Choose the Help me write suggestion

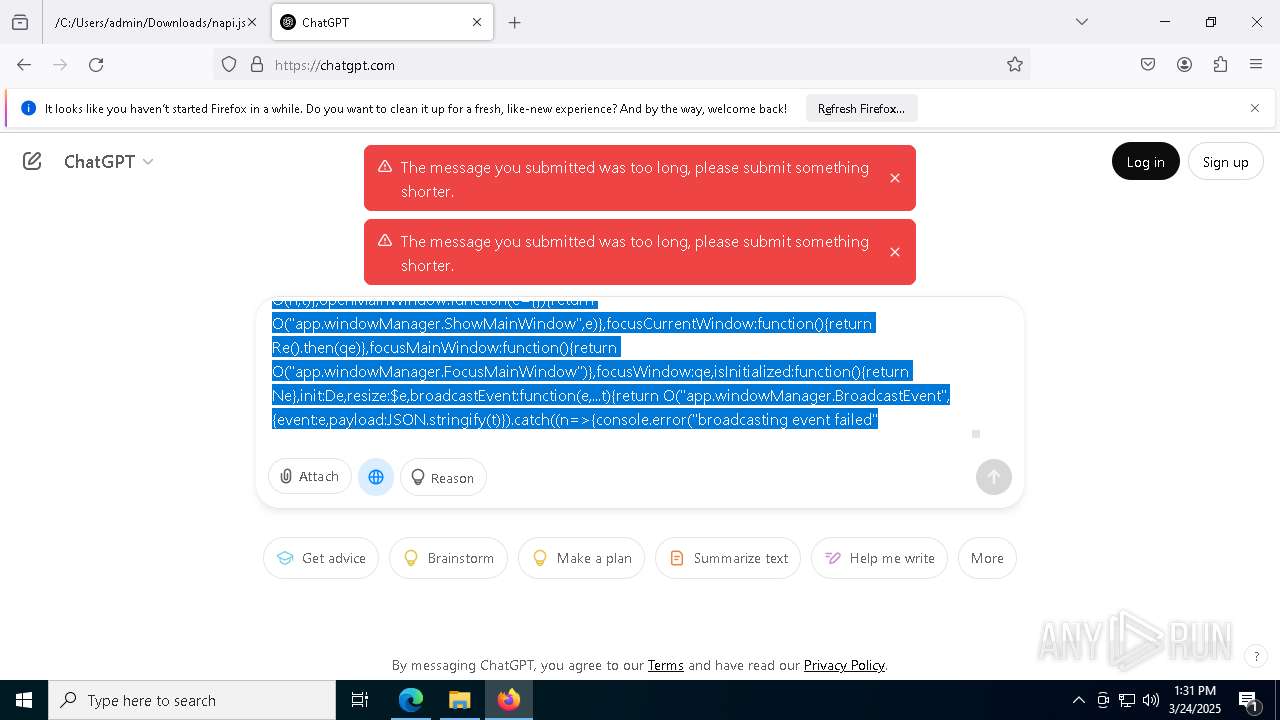pos(879,558)
